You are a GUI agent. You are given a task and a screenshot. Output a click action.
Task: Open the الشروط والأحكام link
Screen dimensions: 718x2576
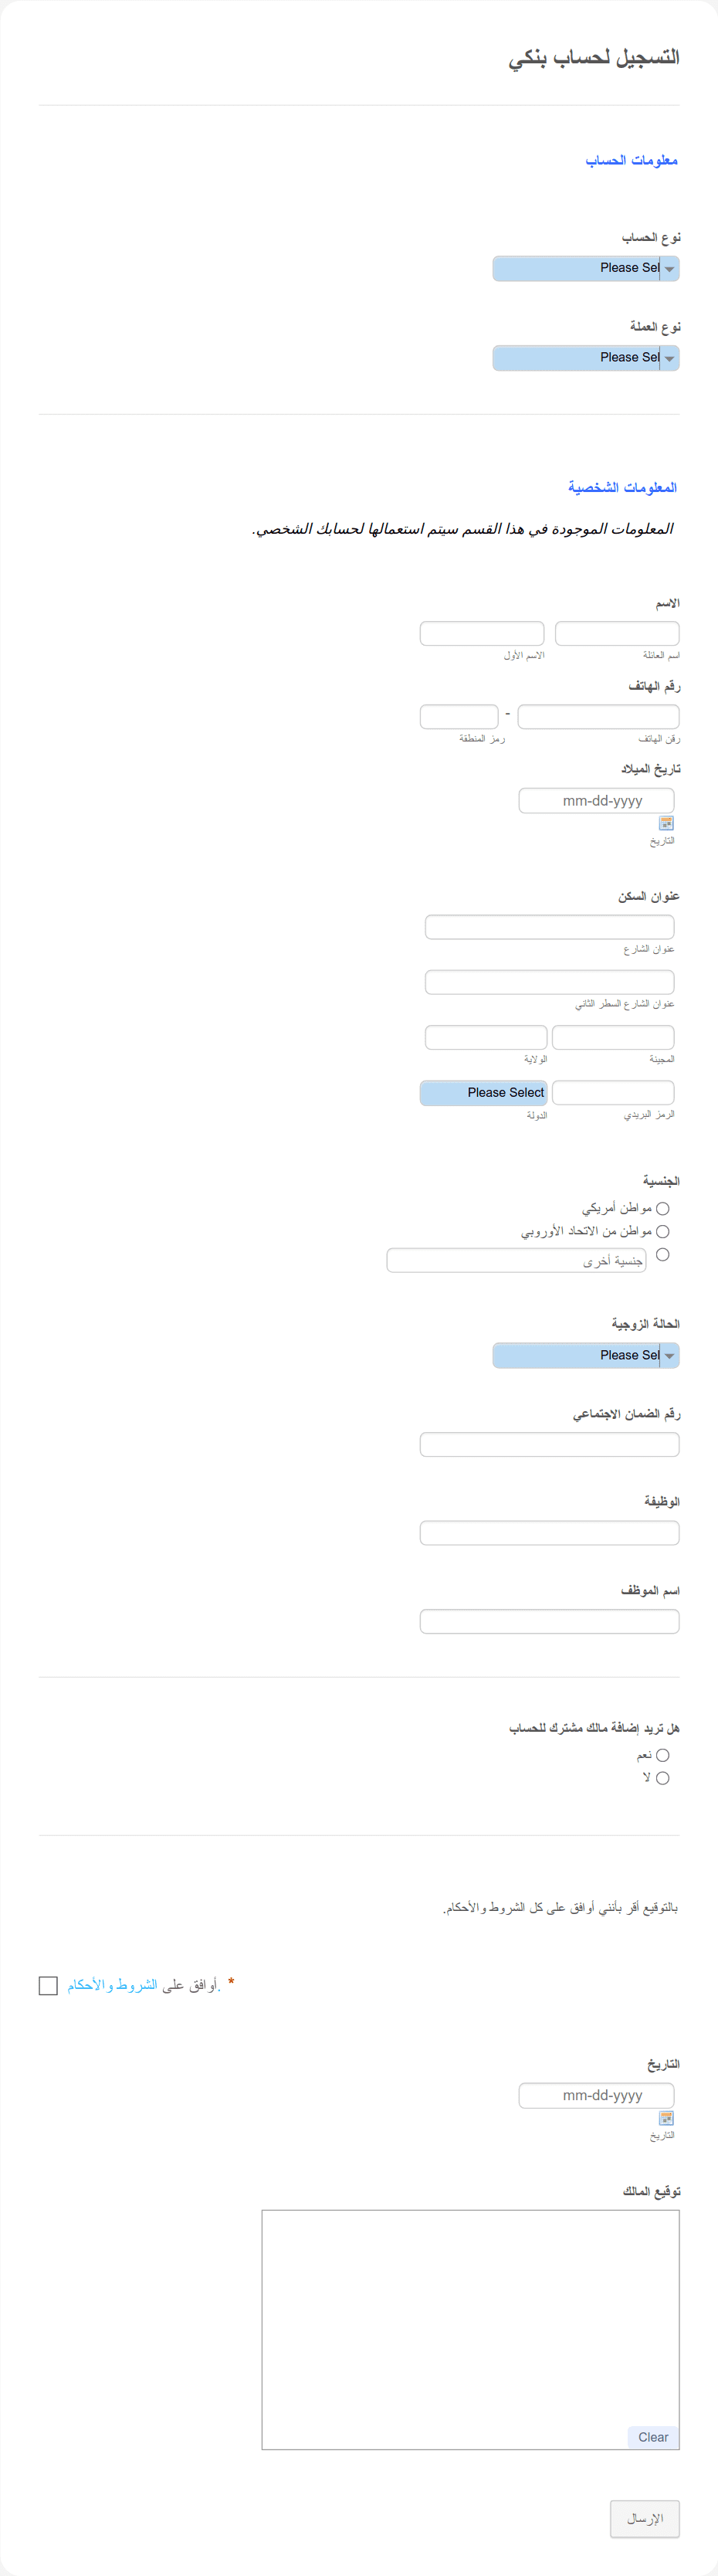pos(112,1985)
